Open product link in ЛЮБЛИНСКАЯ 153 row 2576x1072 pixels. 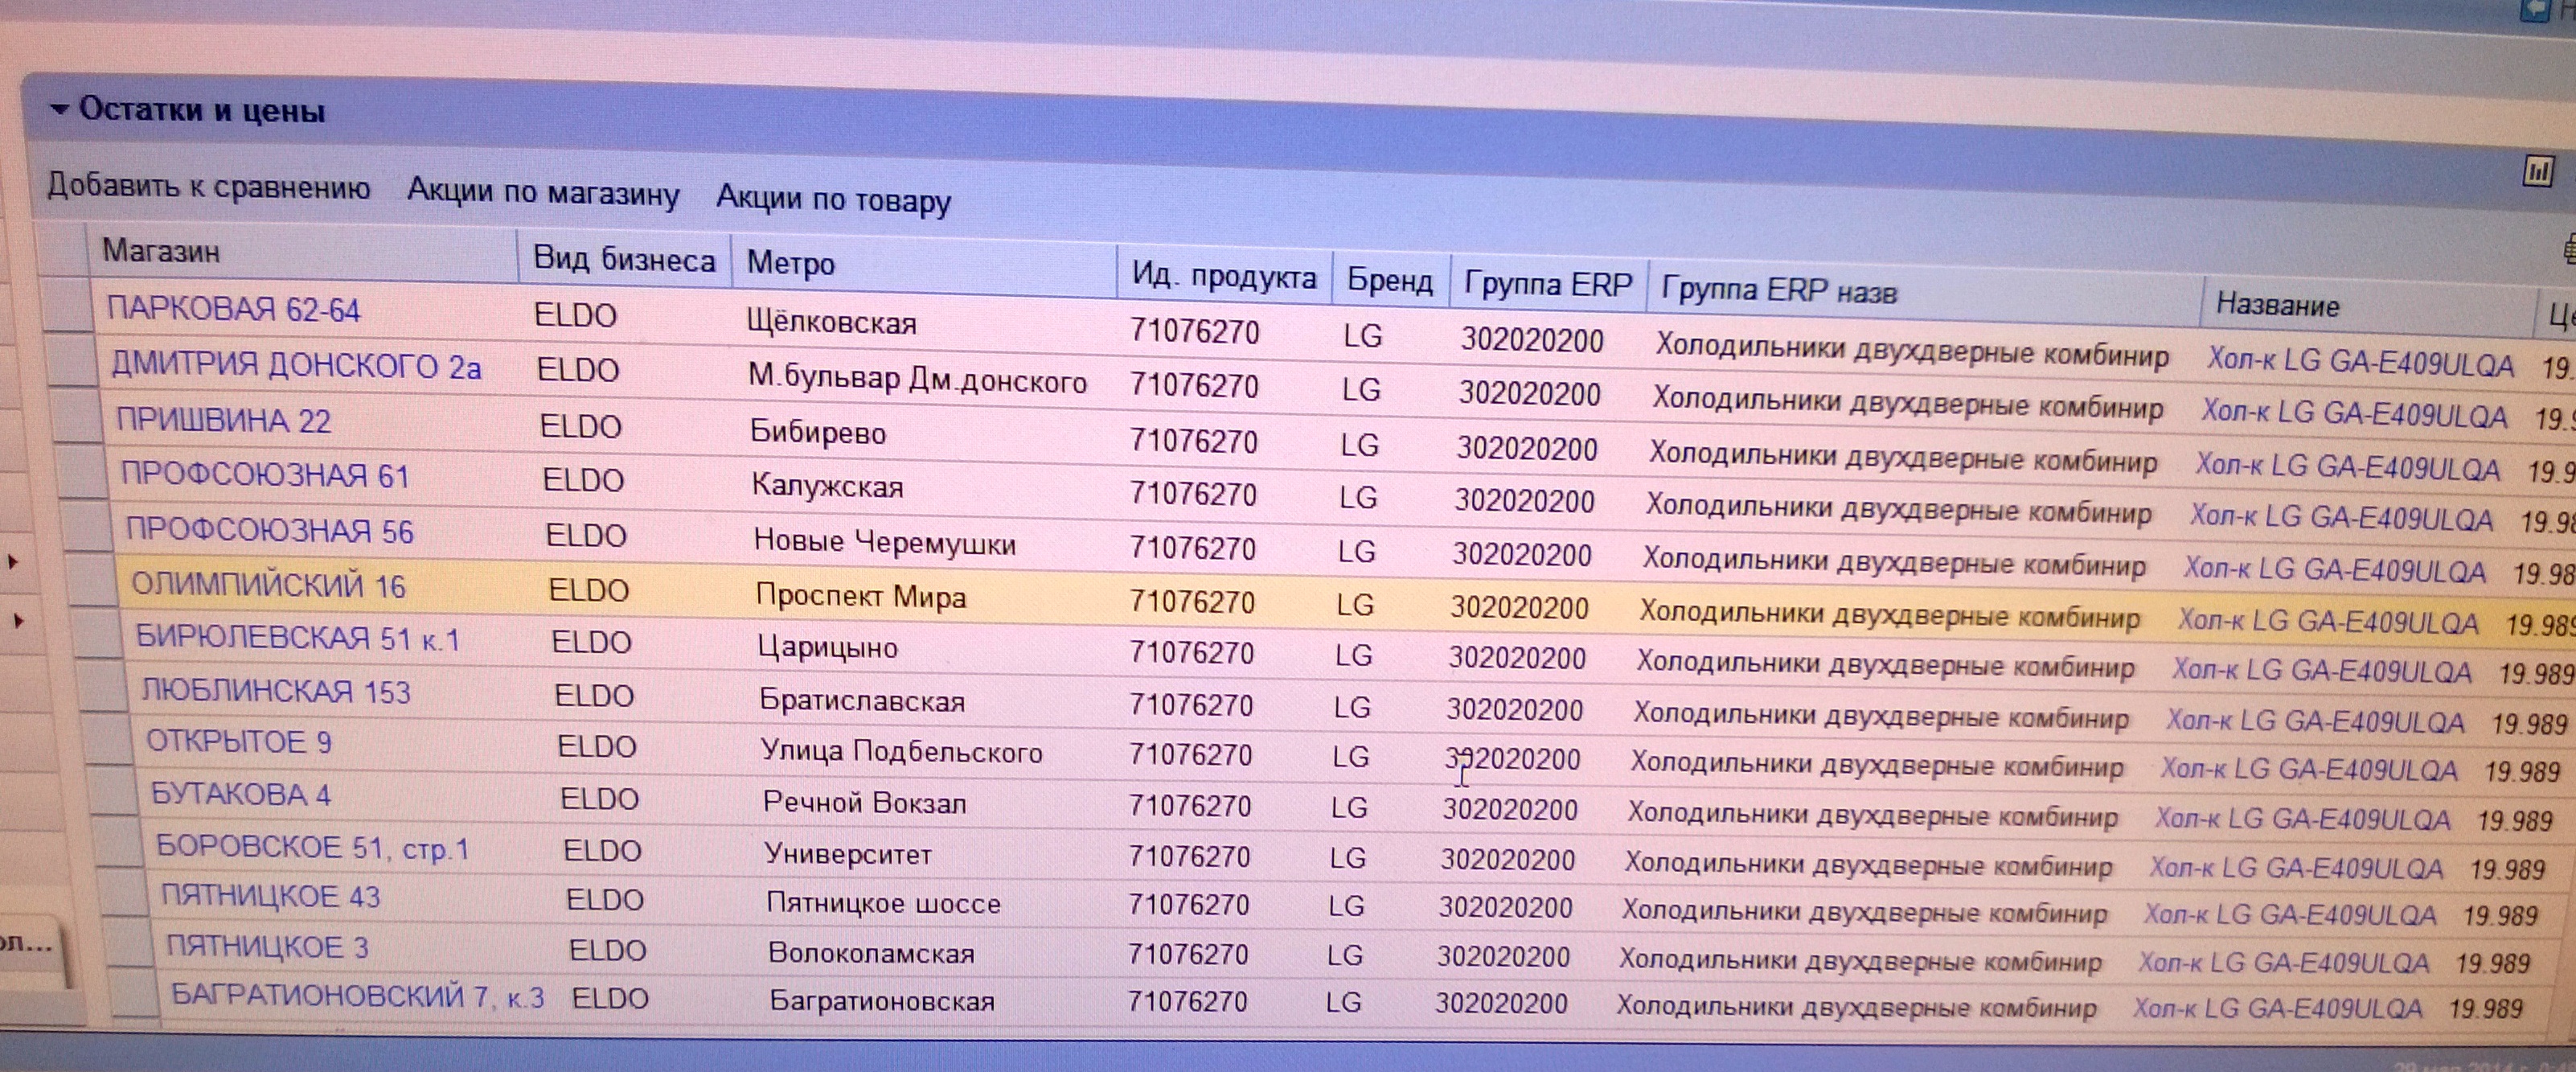point(2315,721)
